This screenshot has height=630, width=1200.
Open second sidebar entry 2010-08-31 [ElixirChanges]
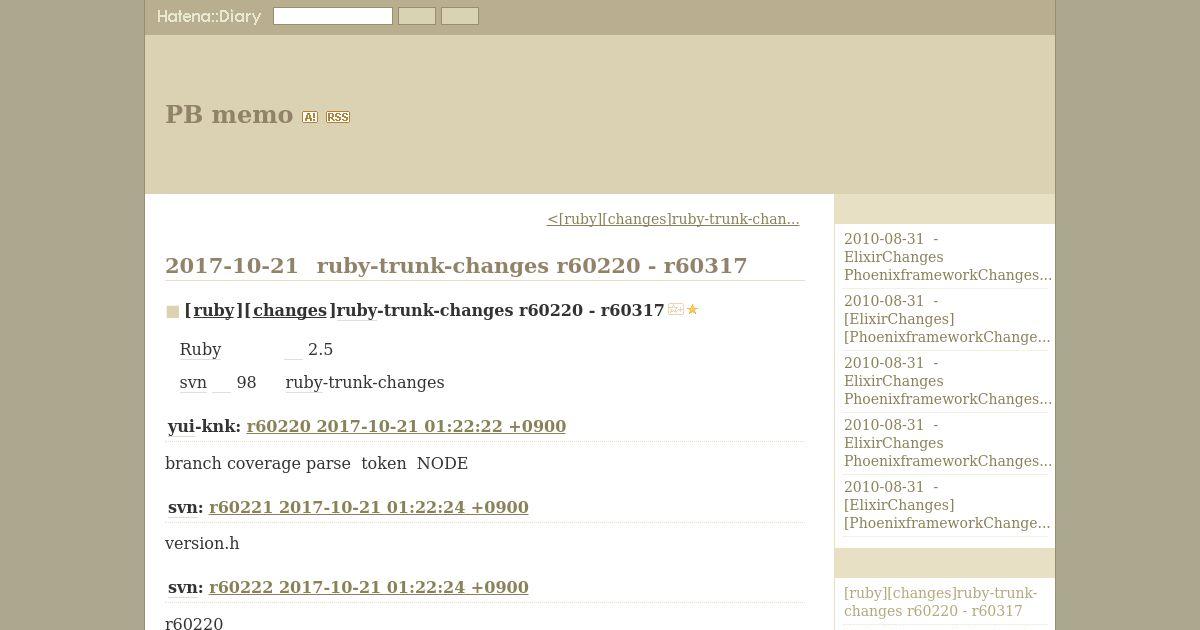945,319
